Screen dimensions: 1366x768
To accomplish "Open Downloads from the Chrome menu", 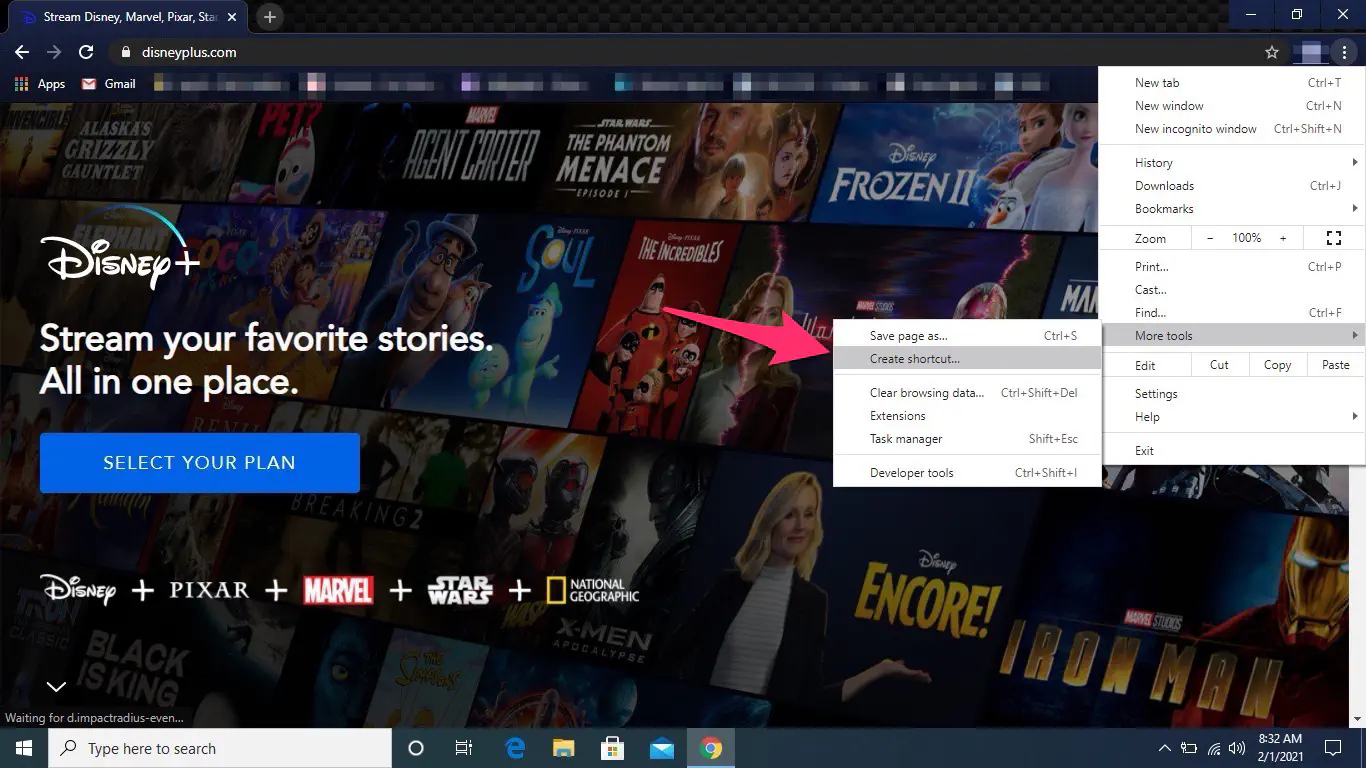I will (x=1232, y=186).
